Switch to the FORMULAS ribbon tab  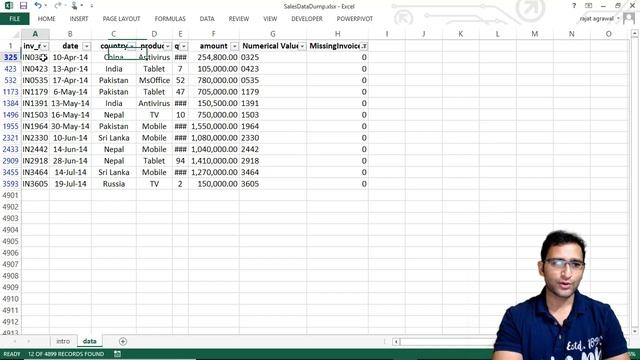click(170, 19)
